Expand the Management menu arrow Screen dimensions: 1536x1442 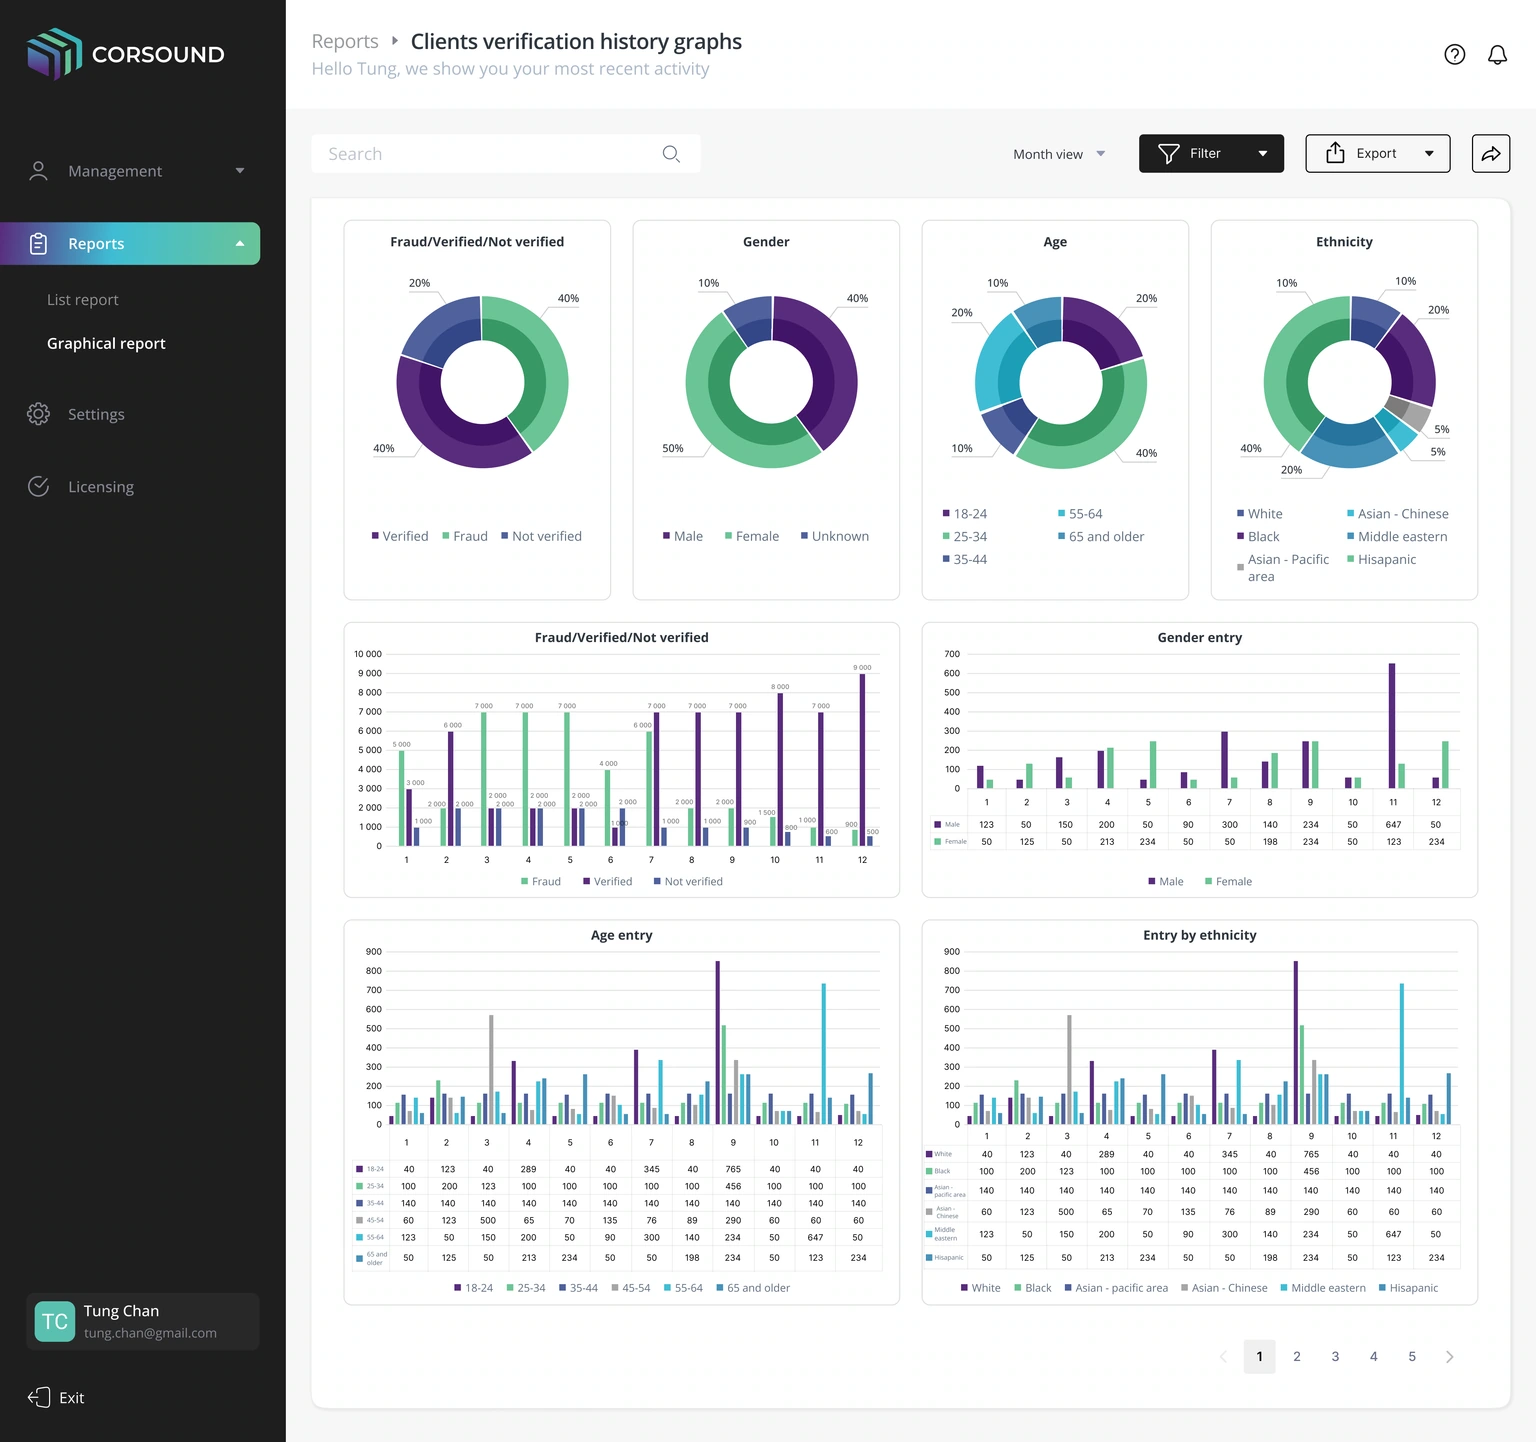coord(240,171)
